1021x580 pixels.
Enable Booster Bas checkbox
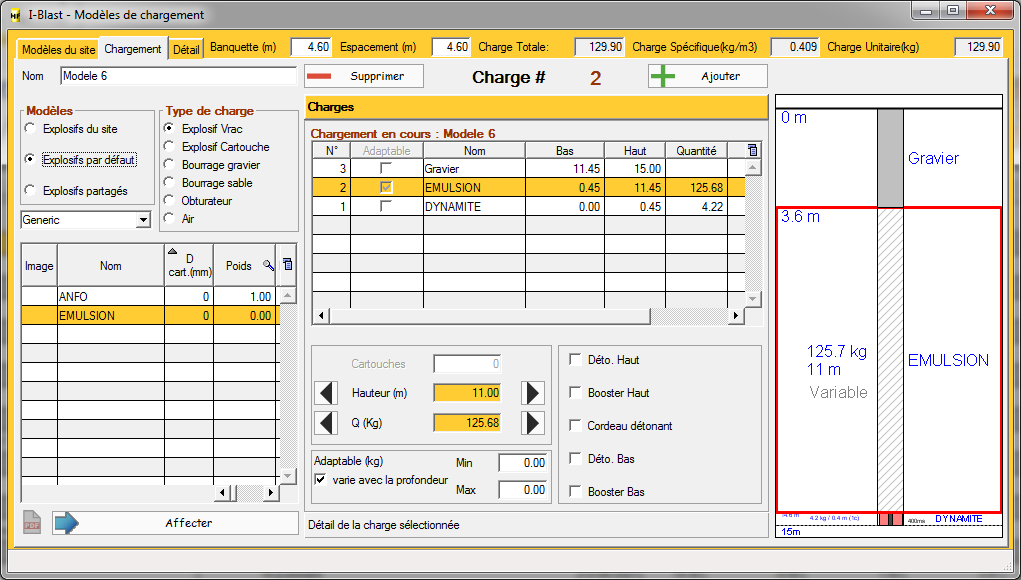pyautogui.click(x=576, y=491)
